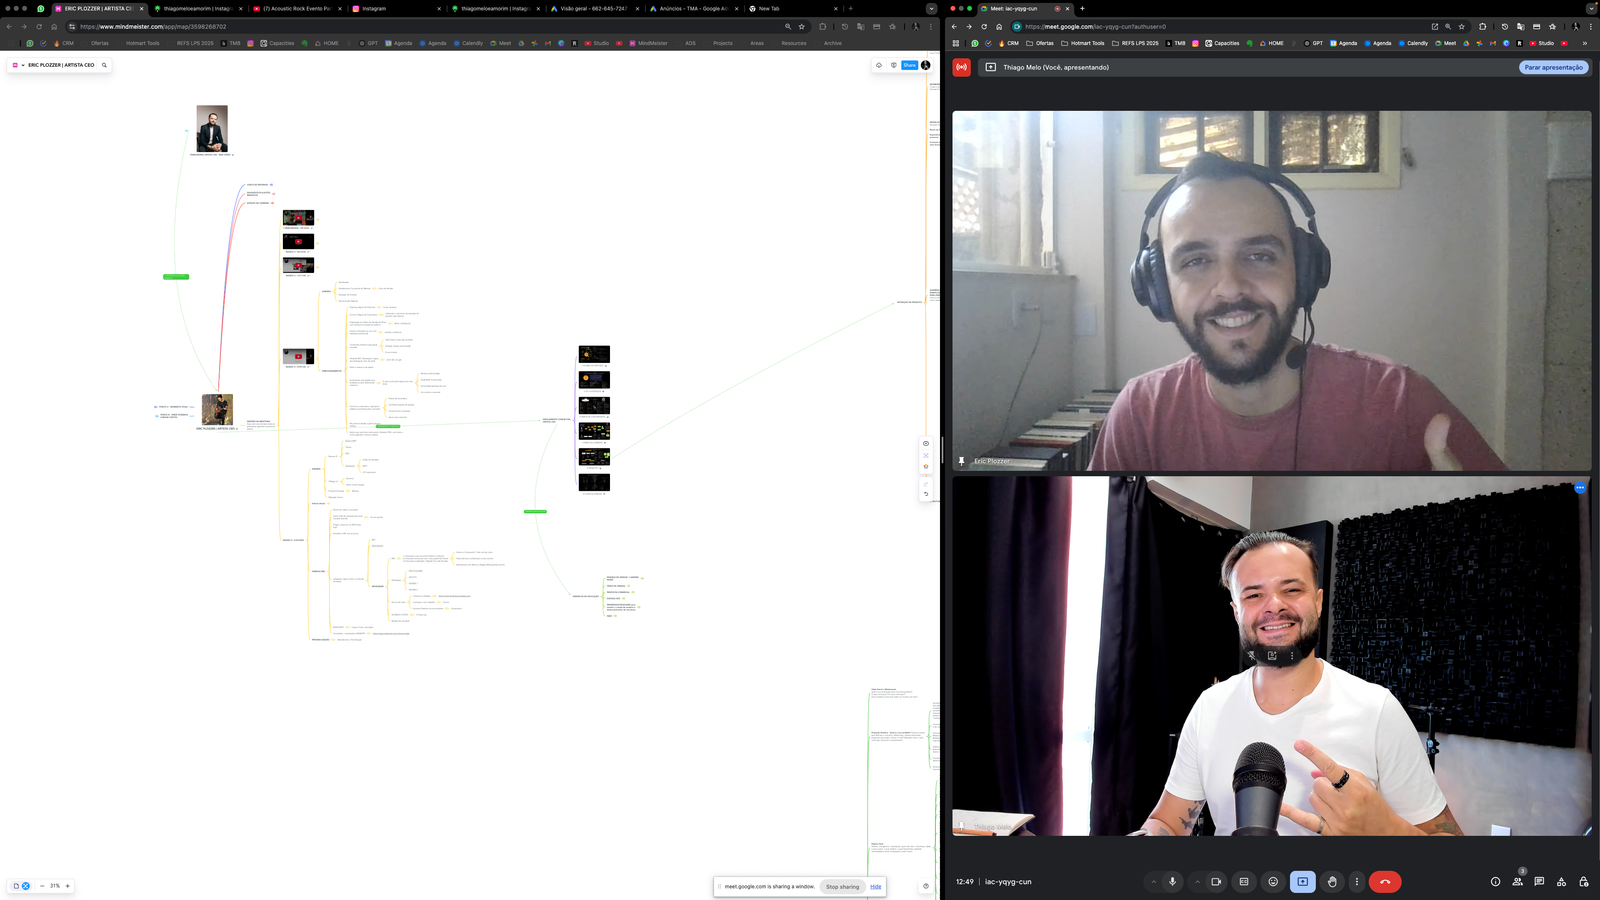Open the apps grid in the Meet bookmarks bar
This screenshot has height=900, width=1600.
[x=956, y=43]
